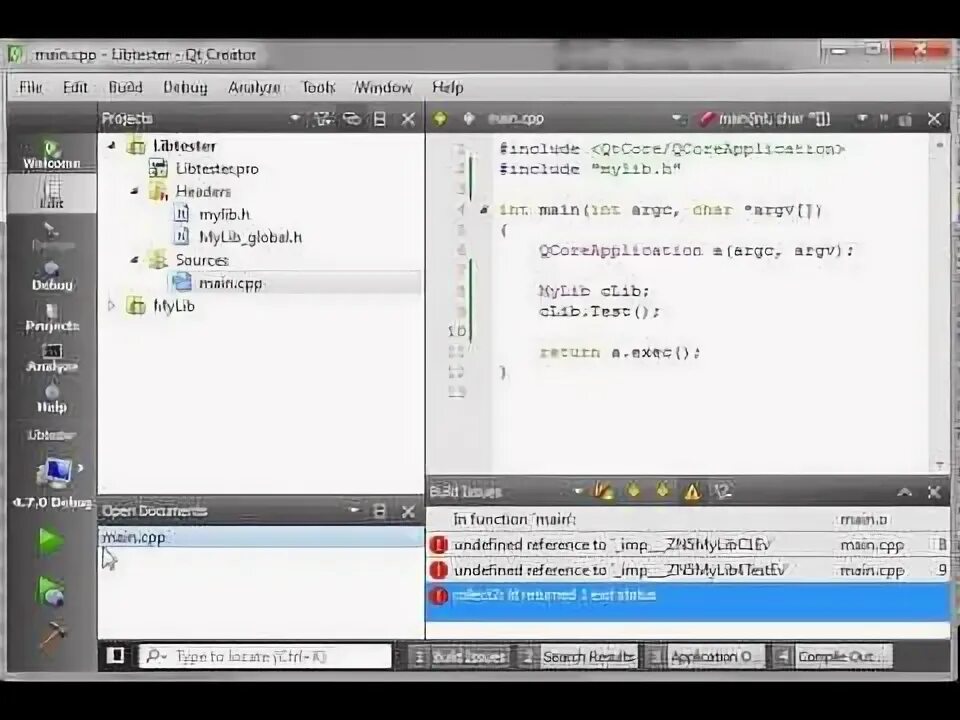Open the Window menu

tap(383, 87)
